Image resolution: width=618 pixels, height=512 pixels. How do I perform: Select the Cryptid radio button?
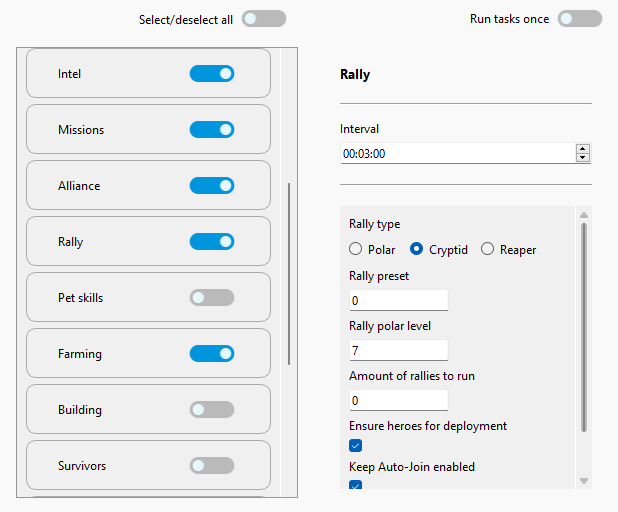[417, 250]
